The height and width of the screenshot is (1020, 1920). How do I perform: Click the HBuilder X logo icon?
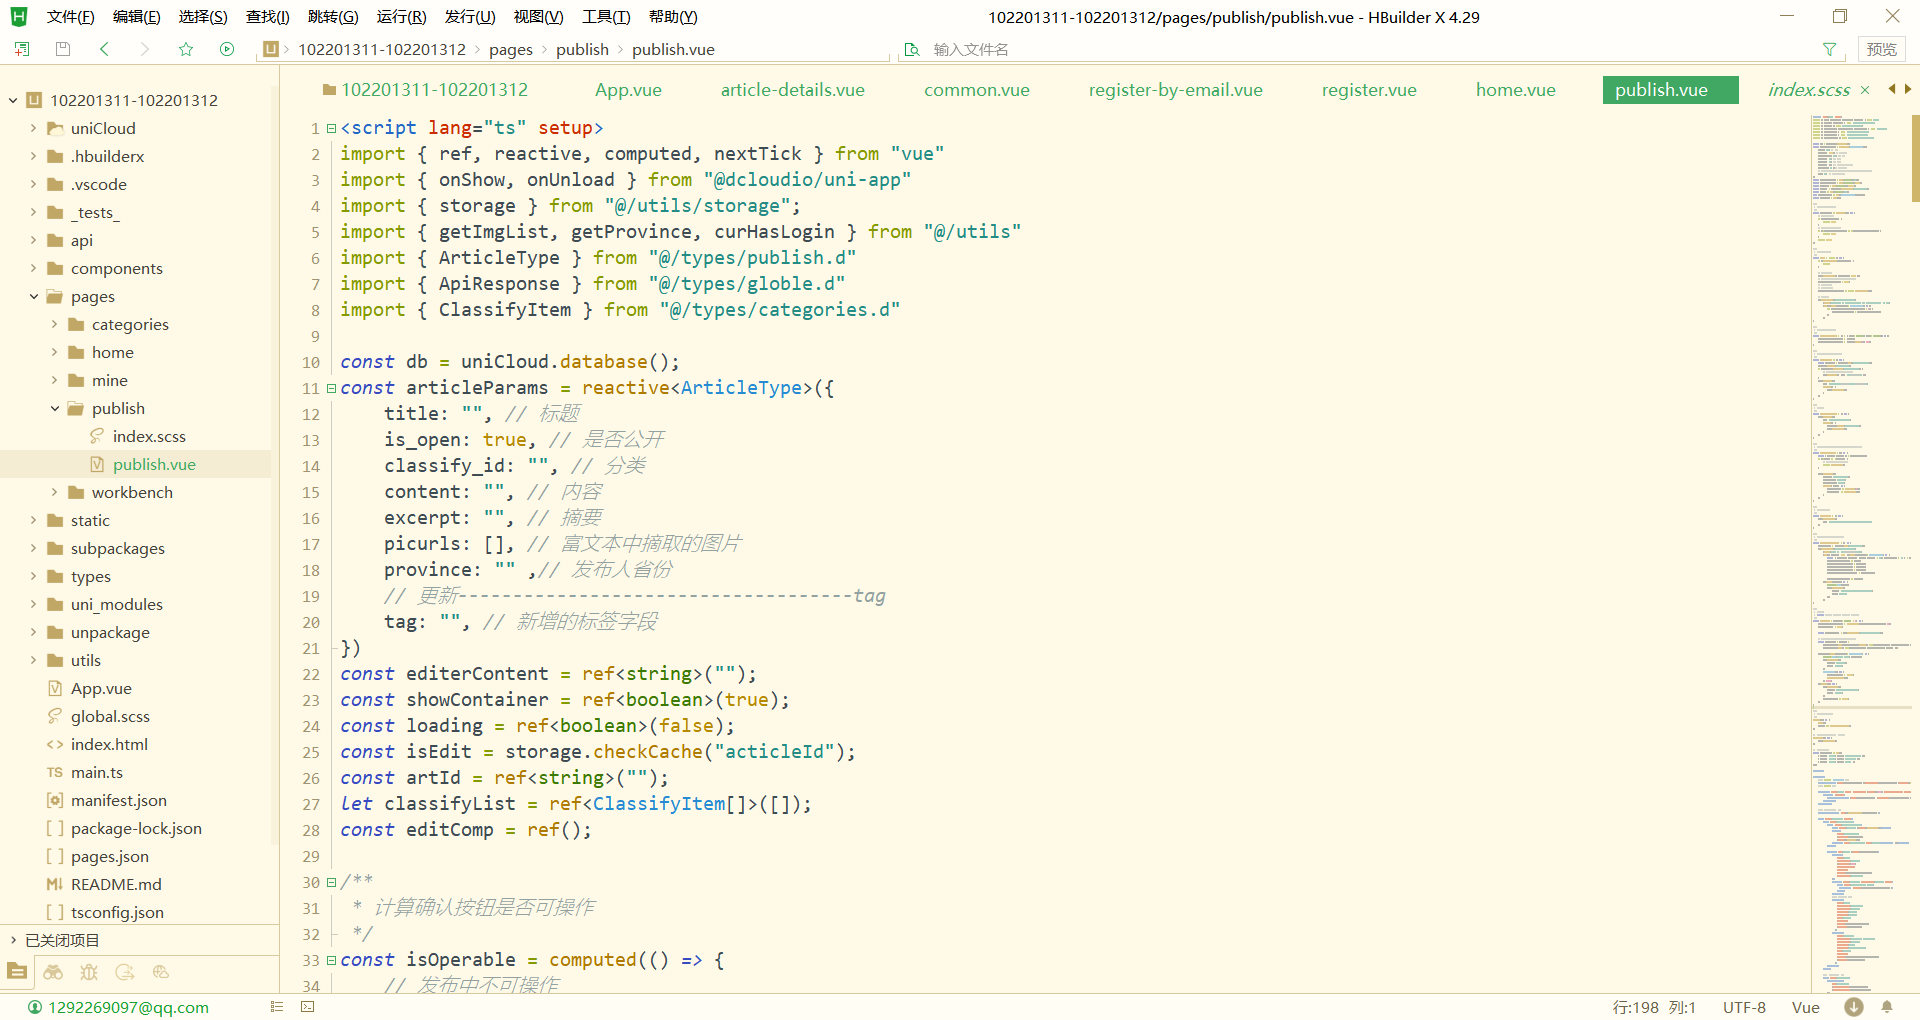19,17
